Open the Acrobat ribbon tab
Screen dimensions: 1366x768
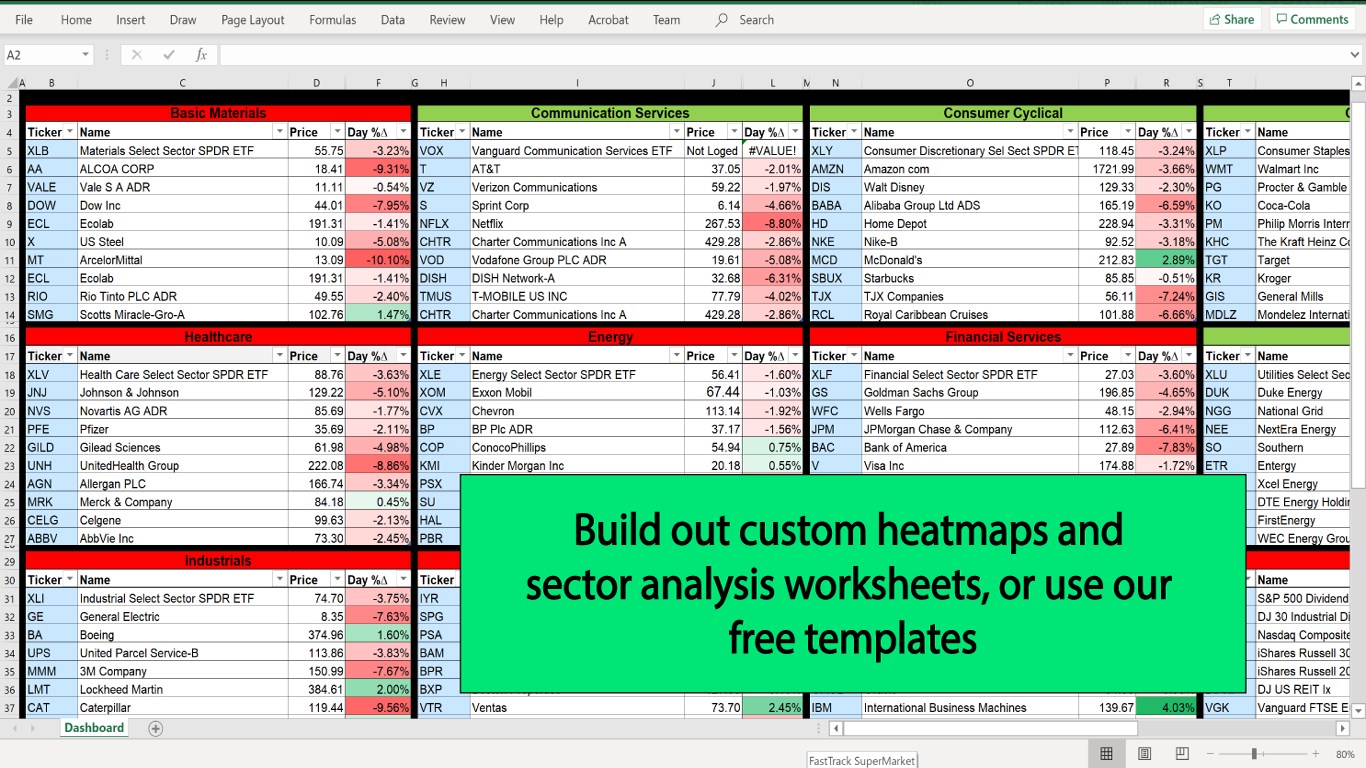(608, 19)
